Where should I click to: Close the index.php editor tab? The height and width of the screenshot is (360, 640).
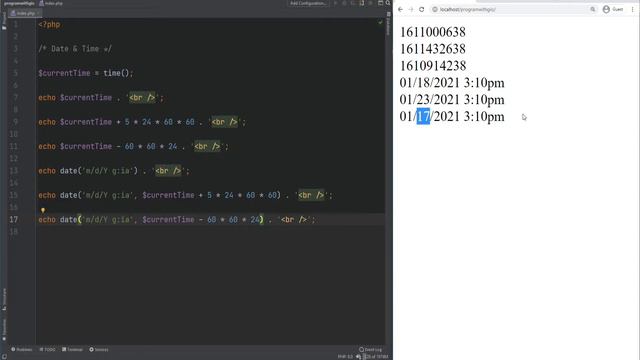point(38,13)
